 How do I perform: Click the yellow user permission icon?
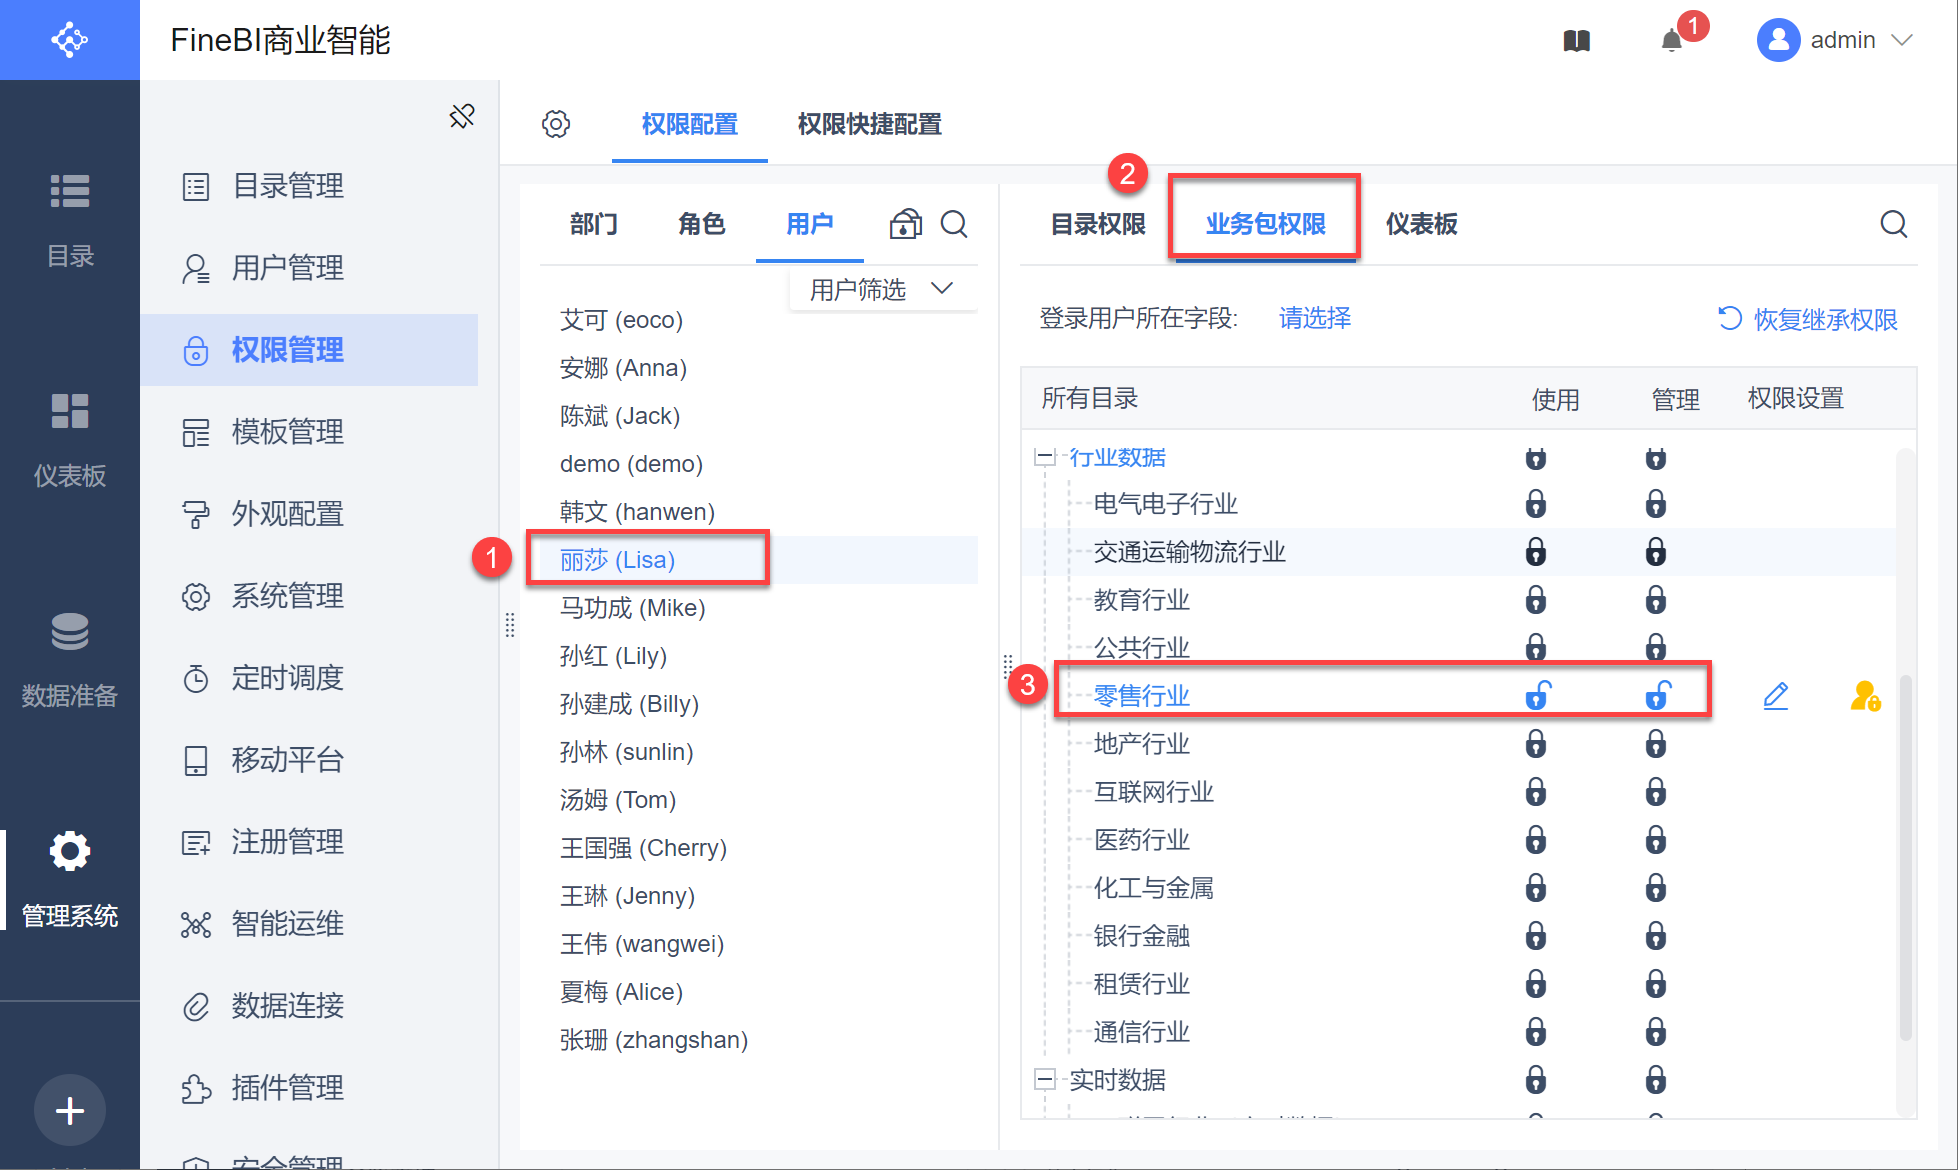[x=1865, y=695]
